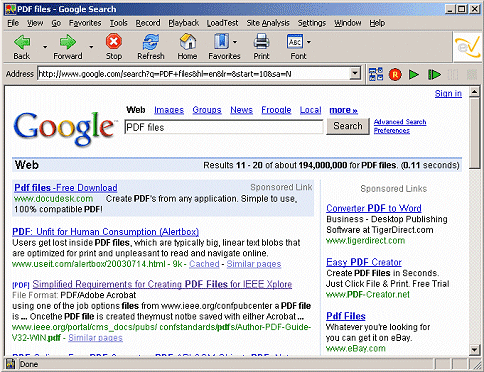Click the Font toolbar icon
The width and height of the screenshot is (484, 372).
click(x=295, y=42)
